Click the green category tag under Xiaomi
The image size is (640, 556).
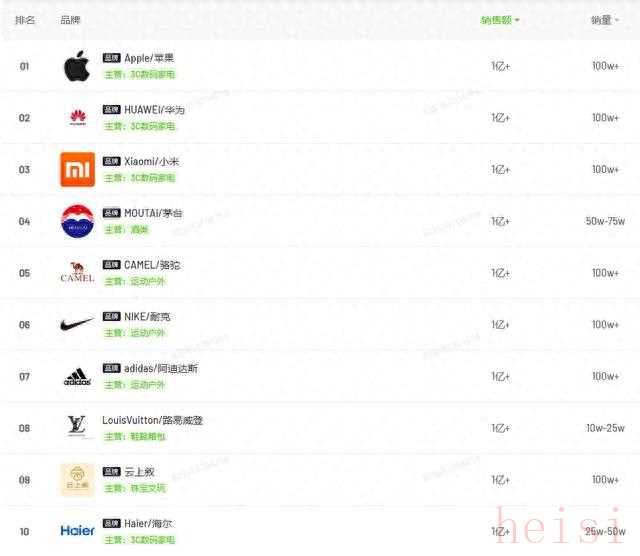(140, 178)
